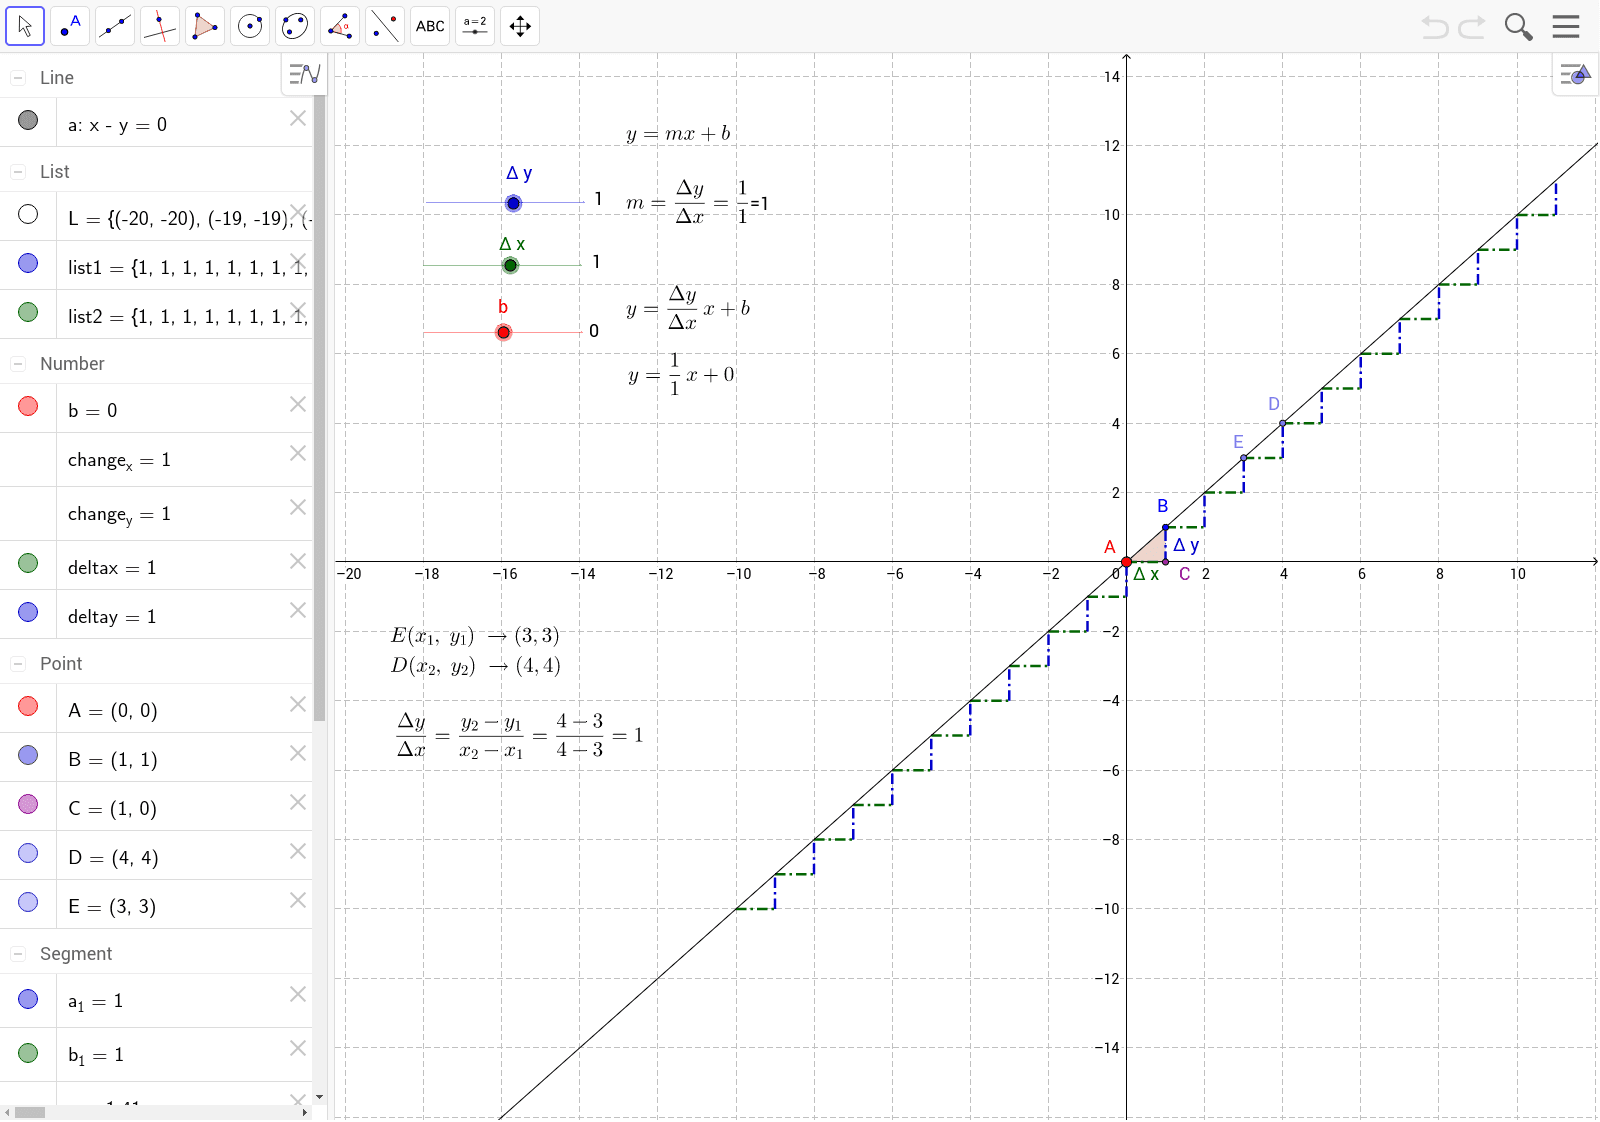Click the Algebra panel vertical scrollbar

tap(319, 407)
